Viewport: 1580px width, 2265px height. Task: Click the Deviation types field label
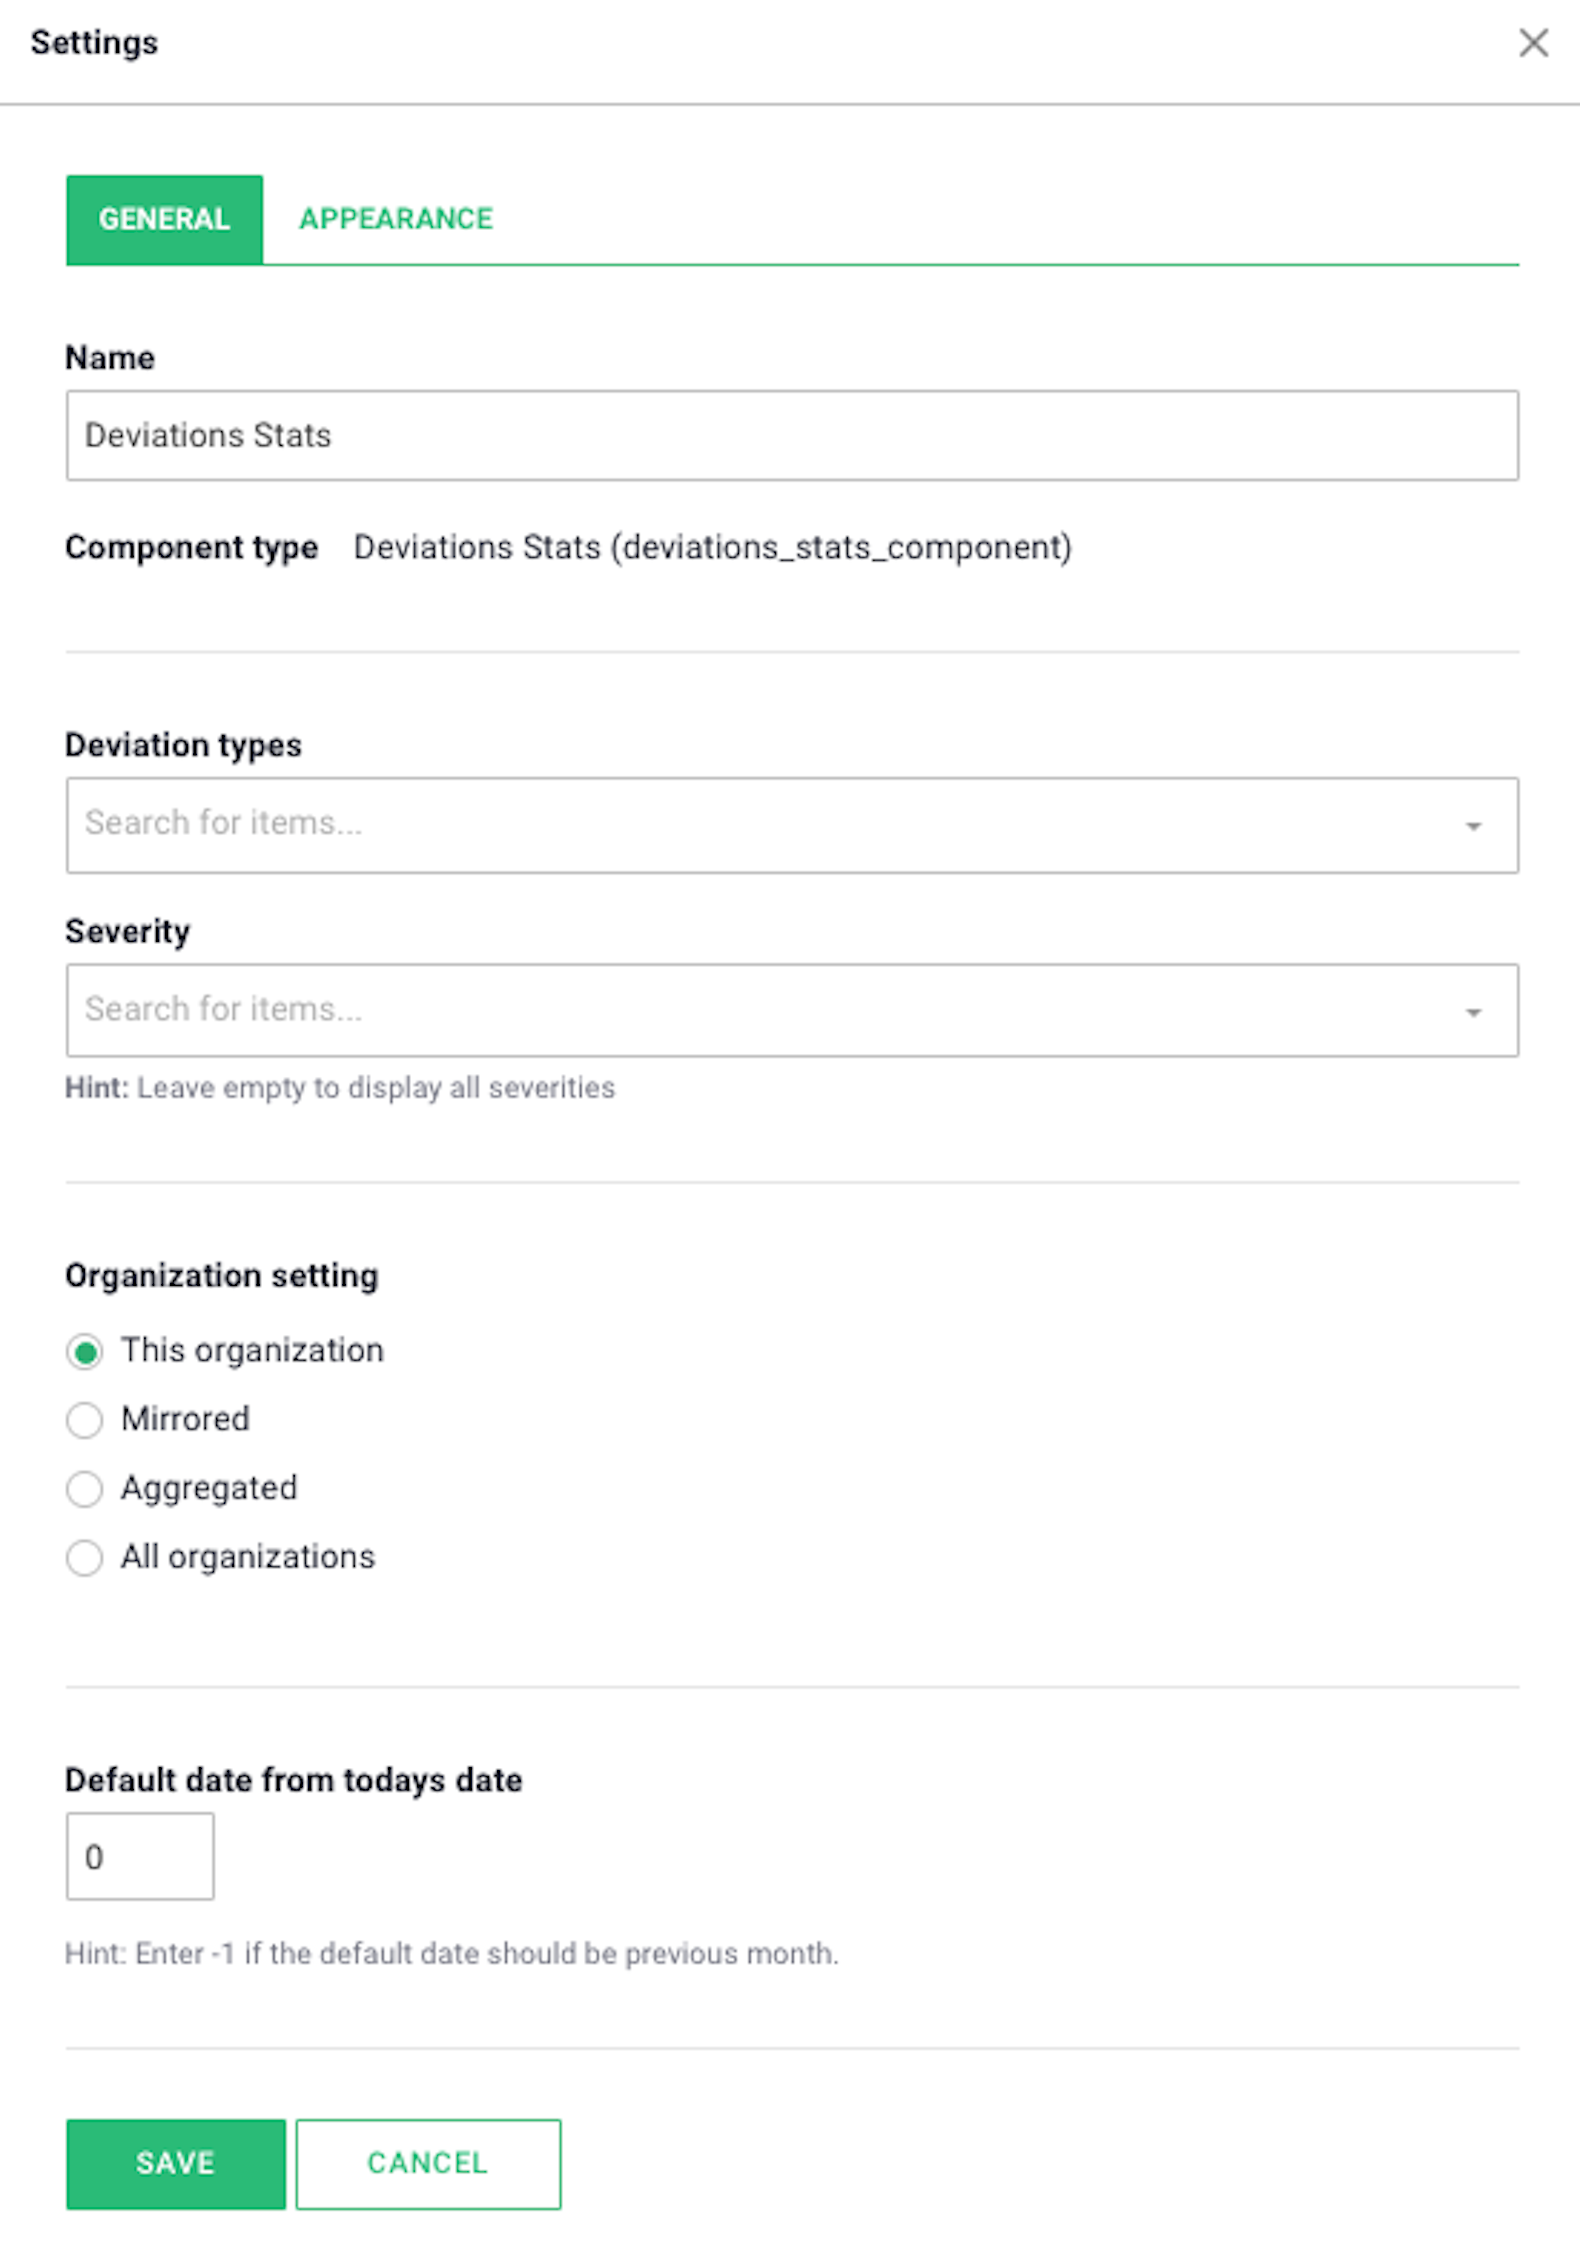183,745
